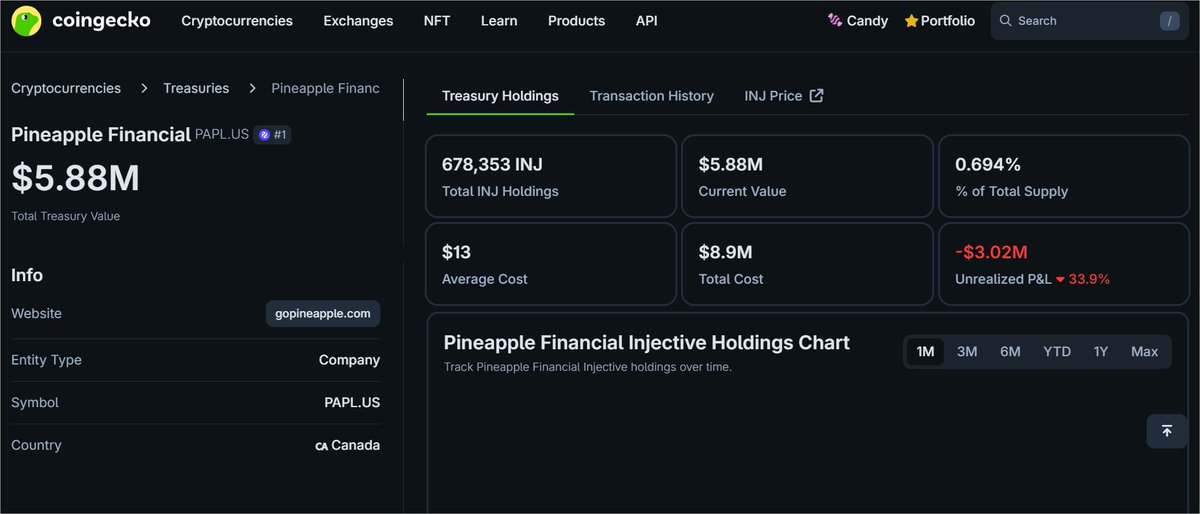Select the 1Y chart range
The height and width of the screenshot is (514, 1200).
1101,351
